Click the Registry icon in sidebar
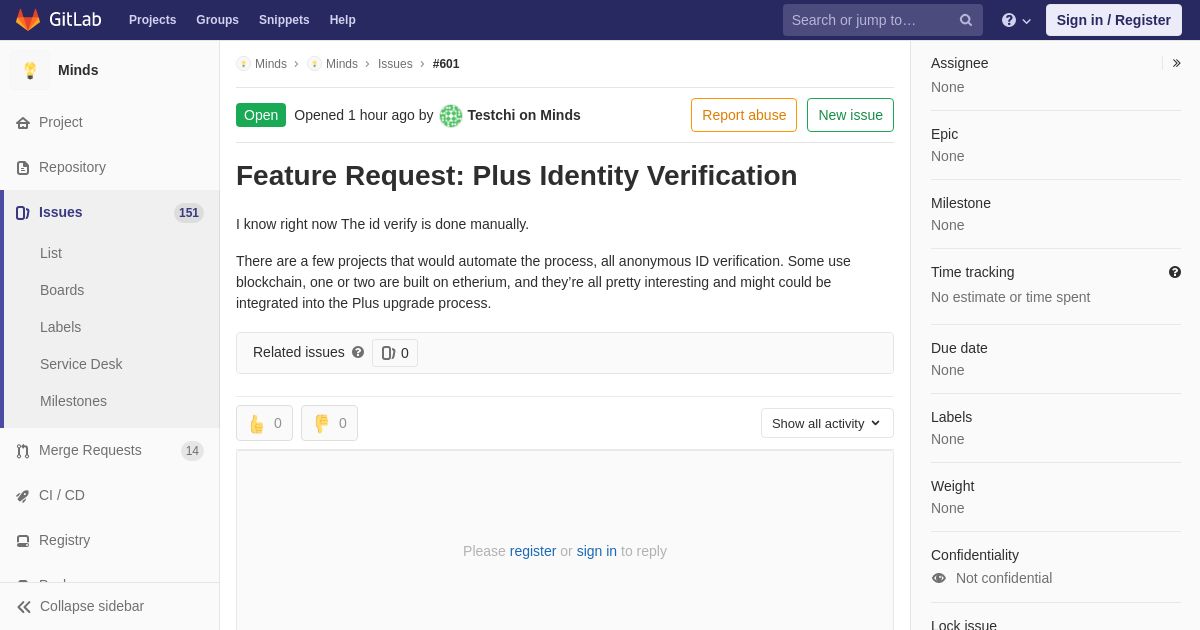The width and height of the screenshot is (1200, 630). [x=23, y=541]
